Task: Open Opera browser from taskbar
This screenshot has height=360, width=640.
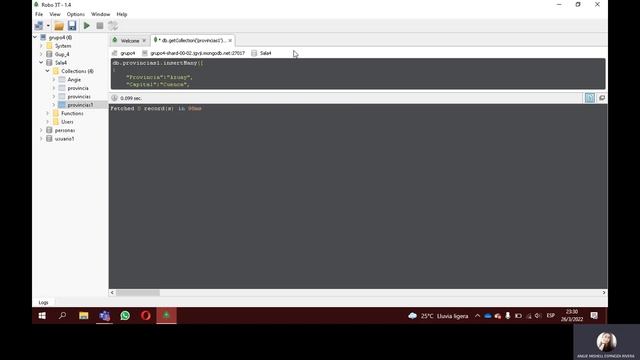Action: [146, 316]
